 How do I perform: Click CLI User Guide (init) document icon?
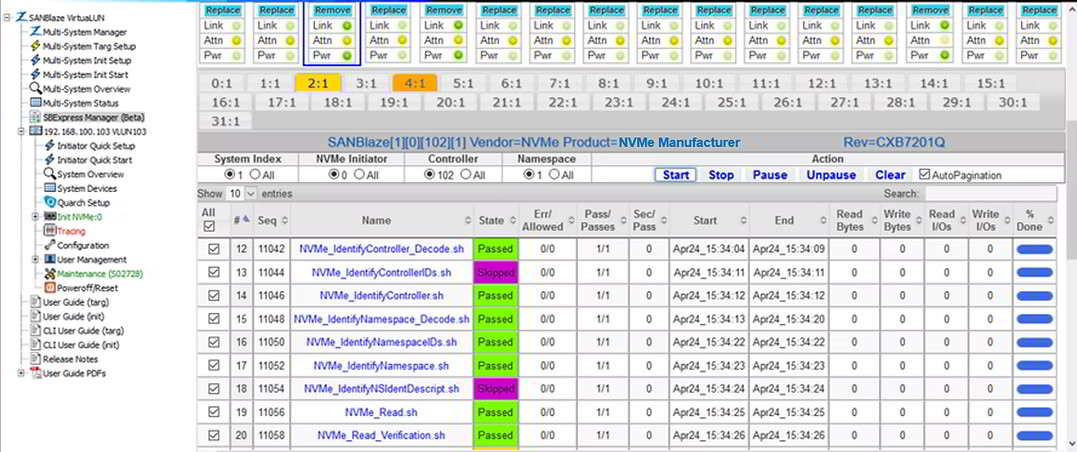[36, 345]
